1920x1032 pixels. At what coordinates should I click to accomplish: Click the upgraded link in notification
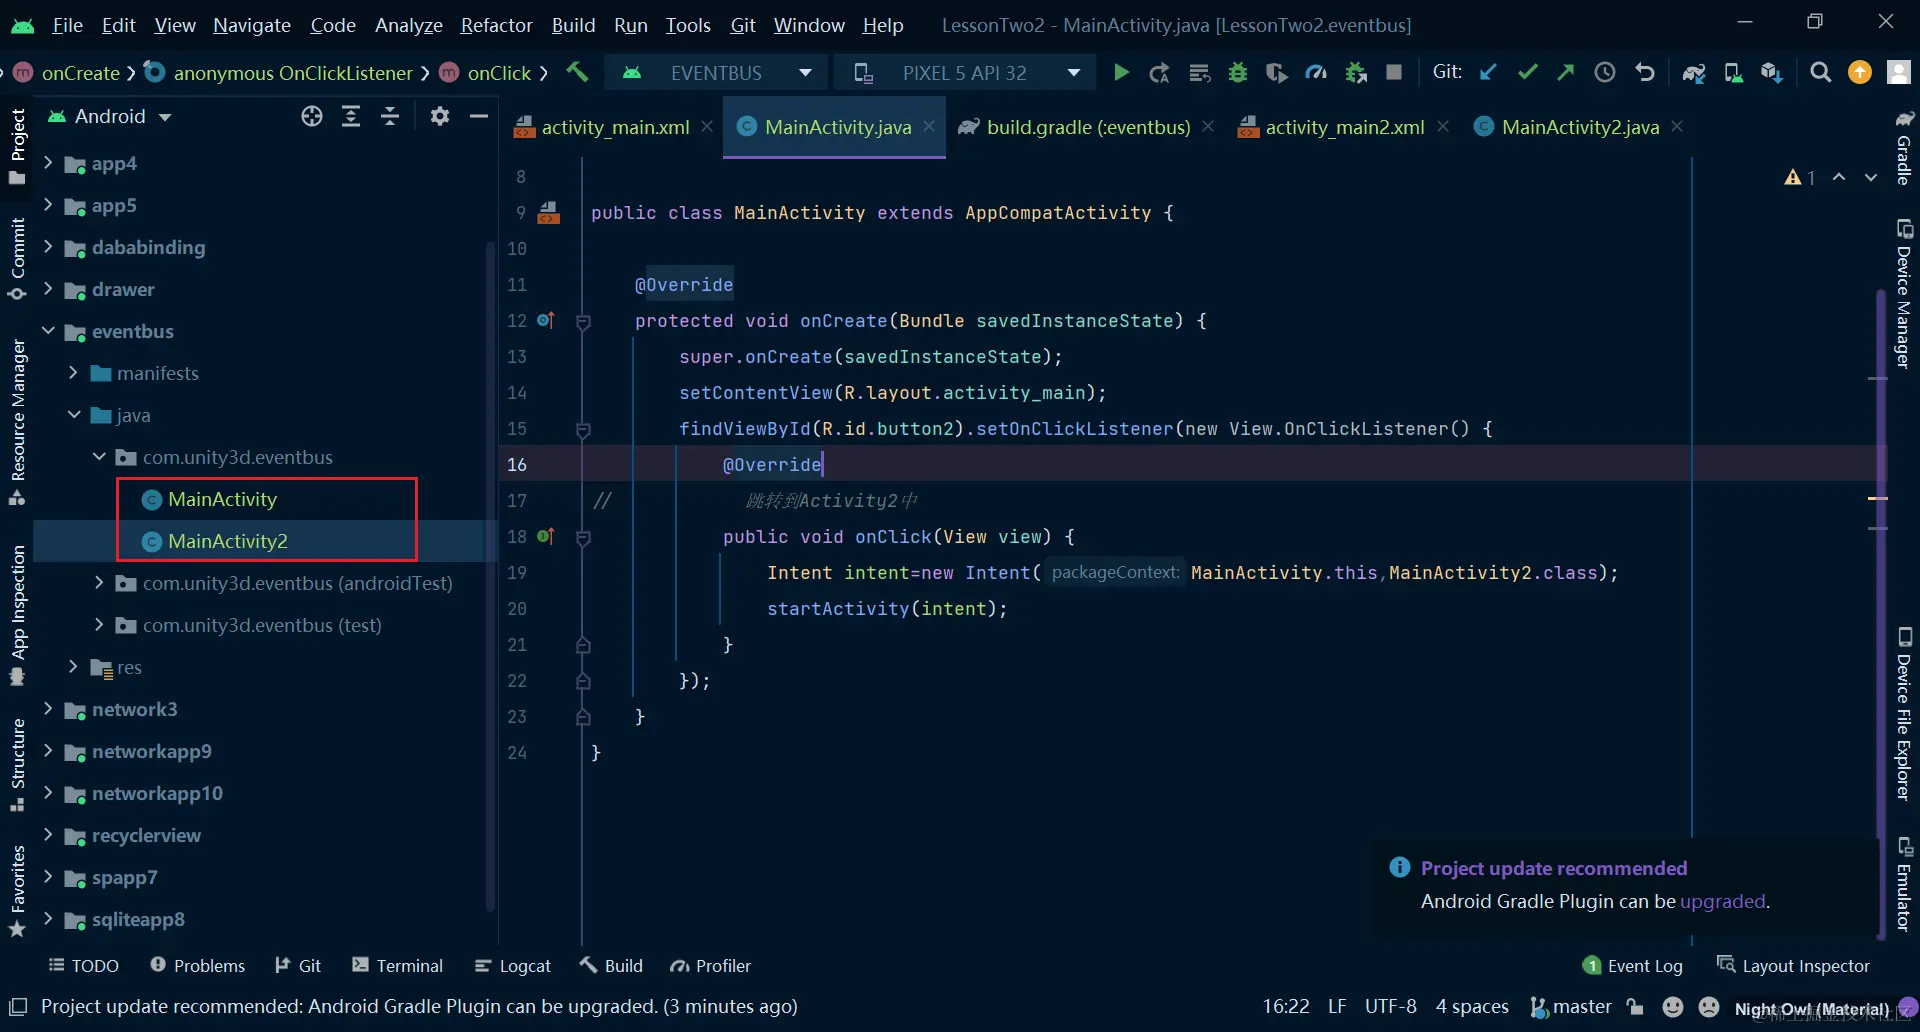click(x=1722, y=901)
